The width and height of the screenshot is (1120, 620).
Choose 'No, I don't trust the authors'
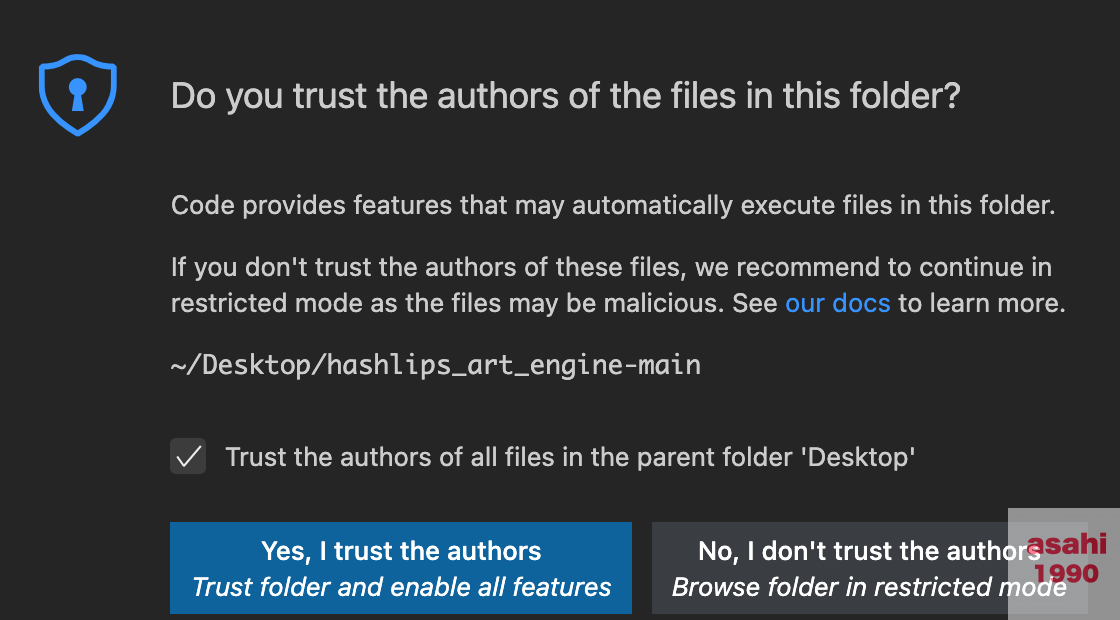pyautogui.click(x=869, y=568)
